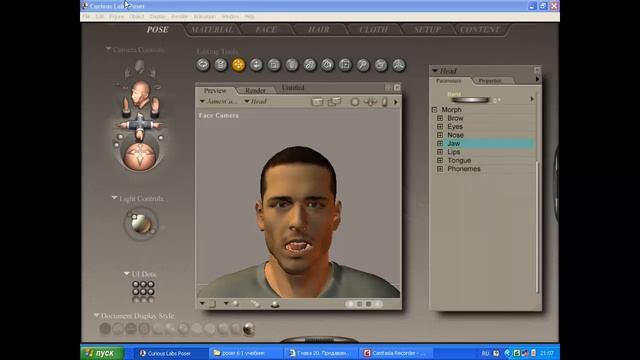Switch to the CLOTH room tab

(373, 29)
